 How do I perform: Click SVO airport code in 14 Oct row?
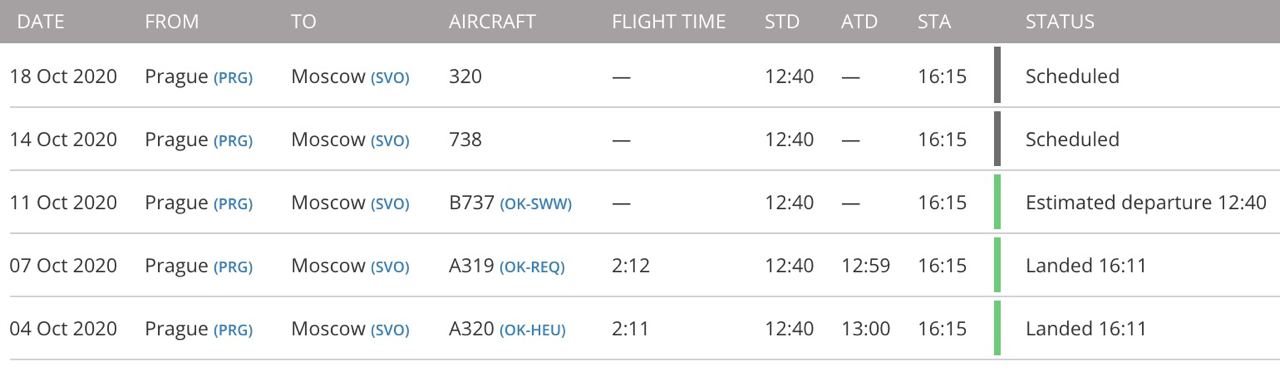[390, 141]
